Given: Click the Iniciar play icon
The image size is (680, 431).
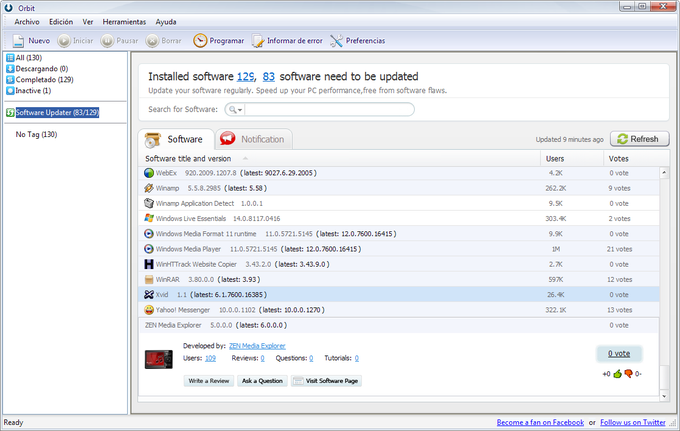Looking at the screenshot, I should (x=64, y=41).
